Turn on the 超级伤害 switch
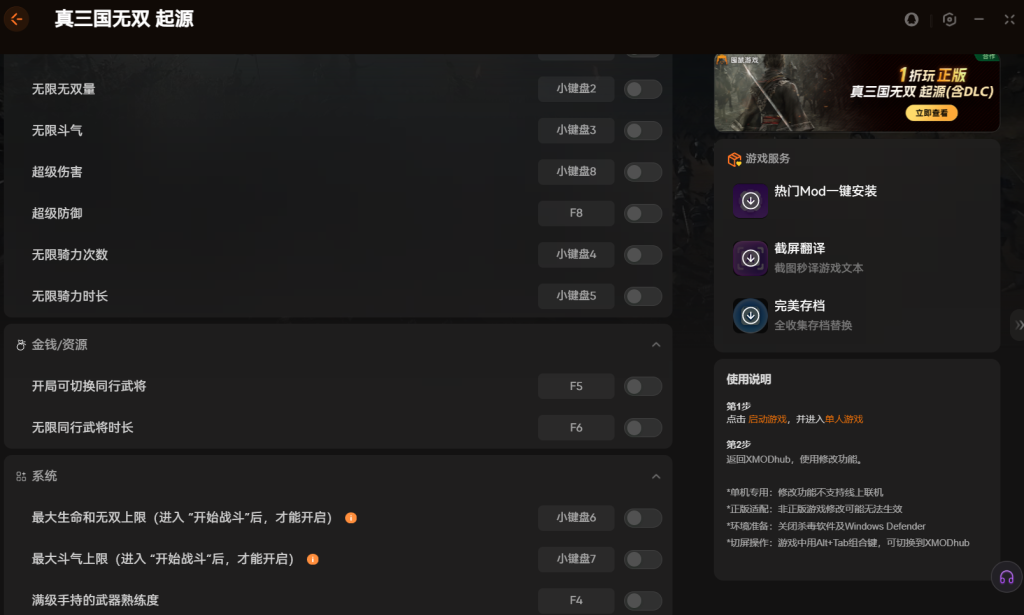This screenshot has width=1024, height=615. 643,172
